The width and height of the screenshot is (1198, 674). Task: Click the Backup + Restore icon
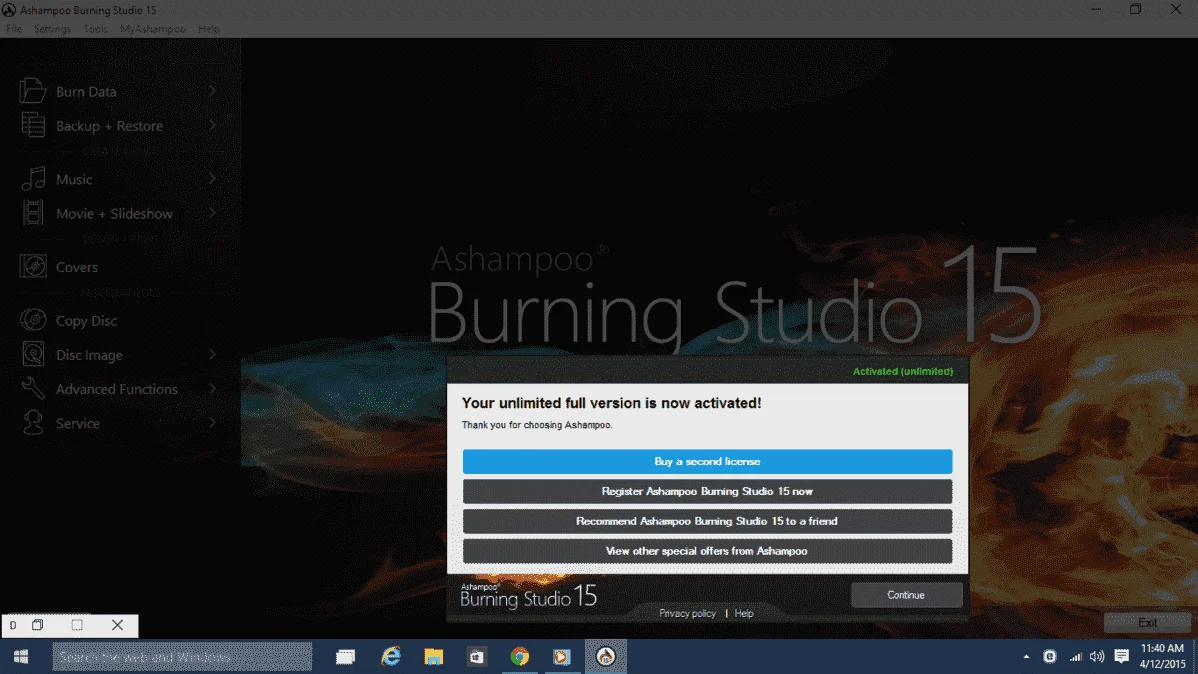33,125
